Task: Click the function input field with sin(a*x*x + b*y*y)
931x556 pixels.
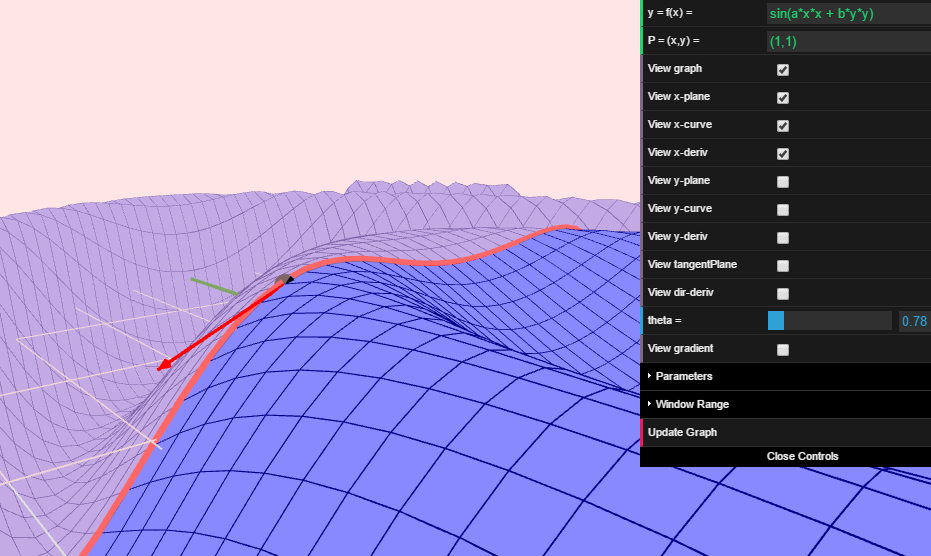Action: point(848,13)
